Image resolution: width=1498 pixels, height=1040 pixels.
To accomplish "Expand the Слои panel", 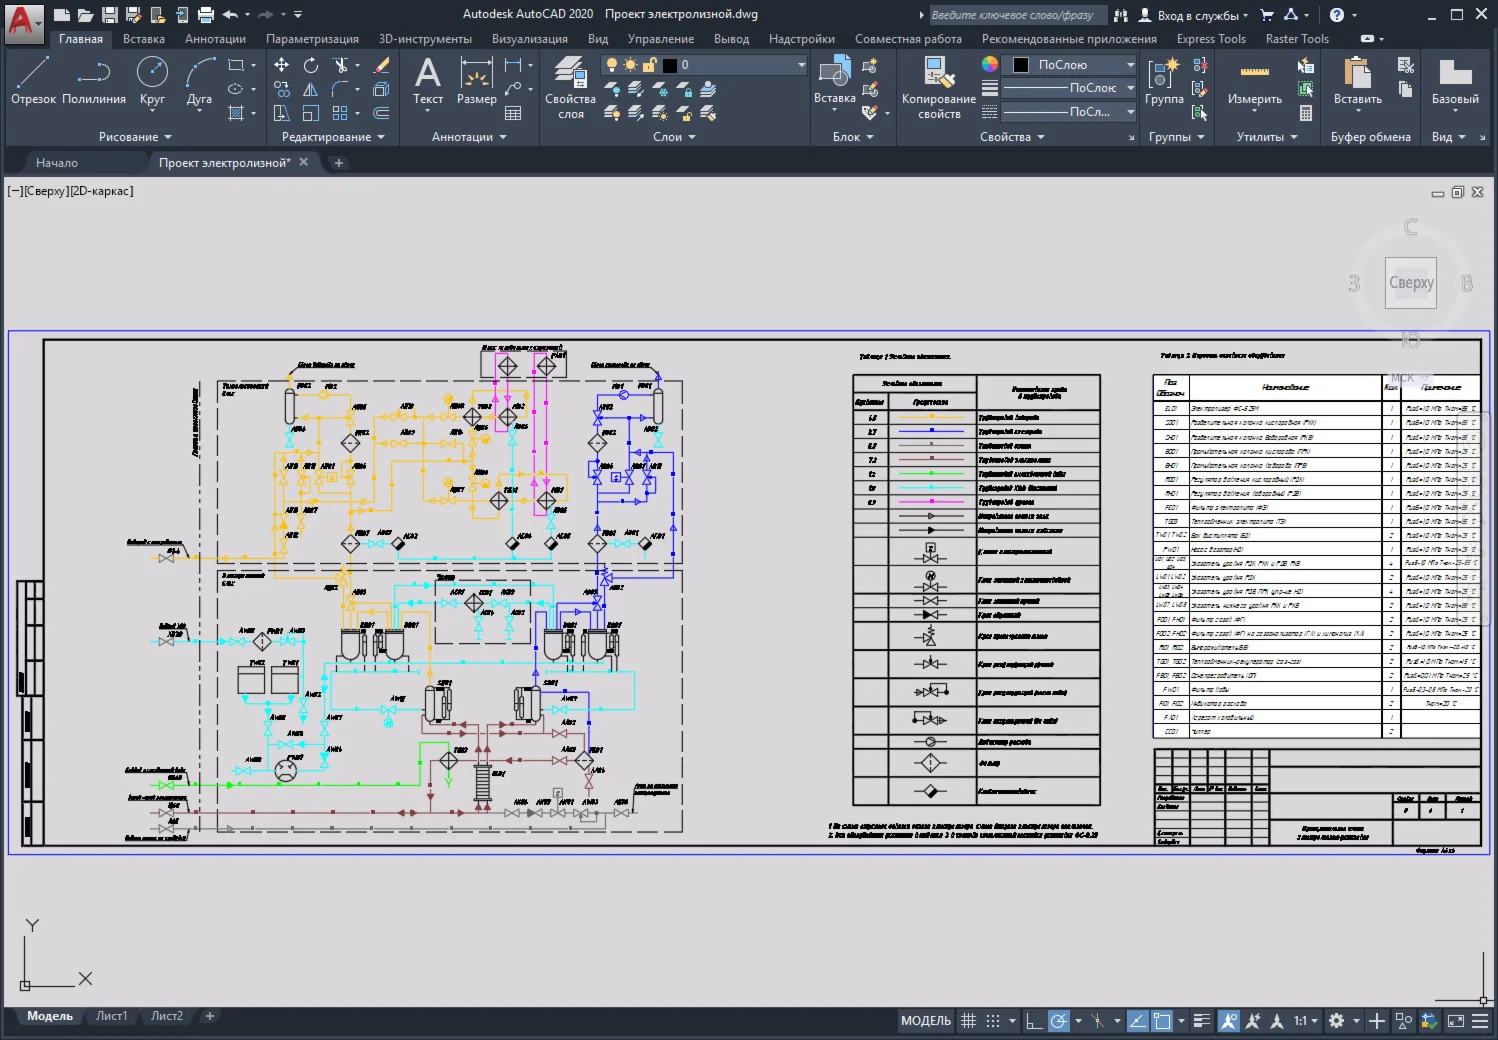I will pyautogui.click(x=674, y=137).
